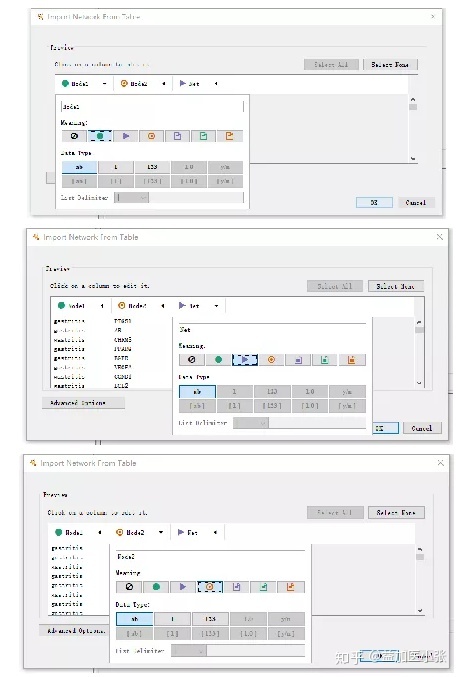The width and height of the screenshot is (458, 677).
Task: Toggle 'ab' String data type in Node1 editor
Action: click(79, 167)
